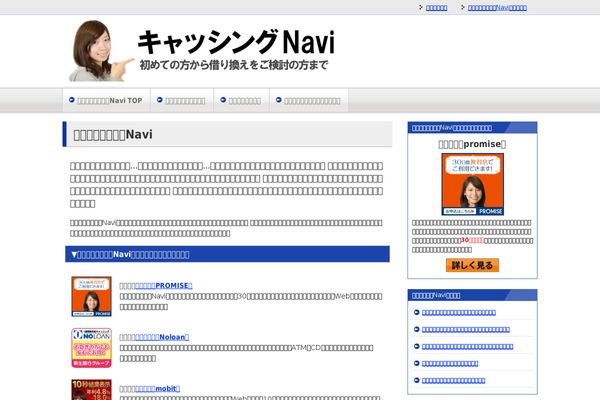Open the short top bar link left of the Navi link
The width and height of the screenshot is (600, 400).
point(437,8)
